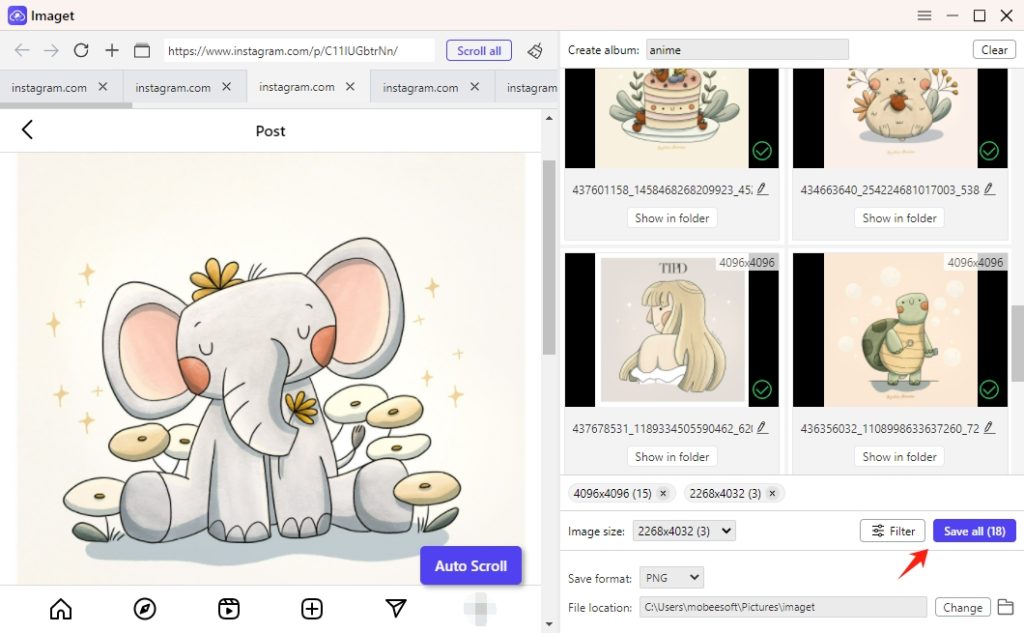Remove the 4096x4096 (15) filter chip
Viewport: 1024px width, 633px height.
click(x=662, y=493)
